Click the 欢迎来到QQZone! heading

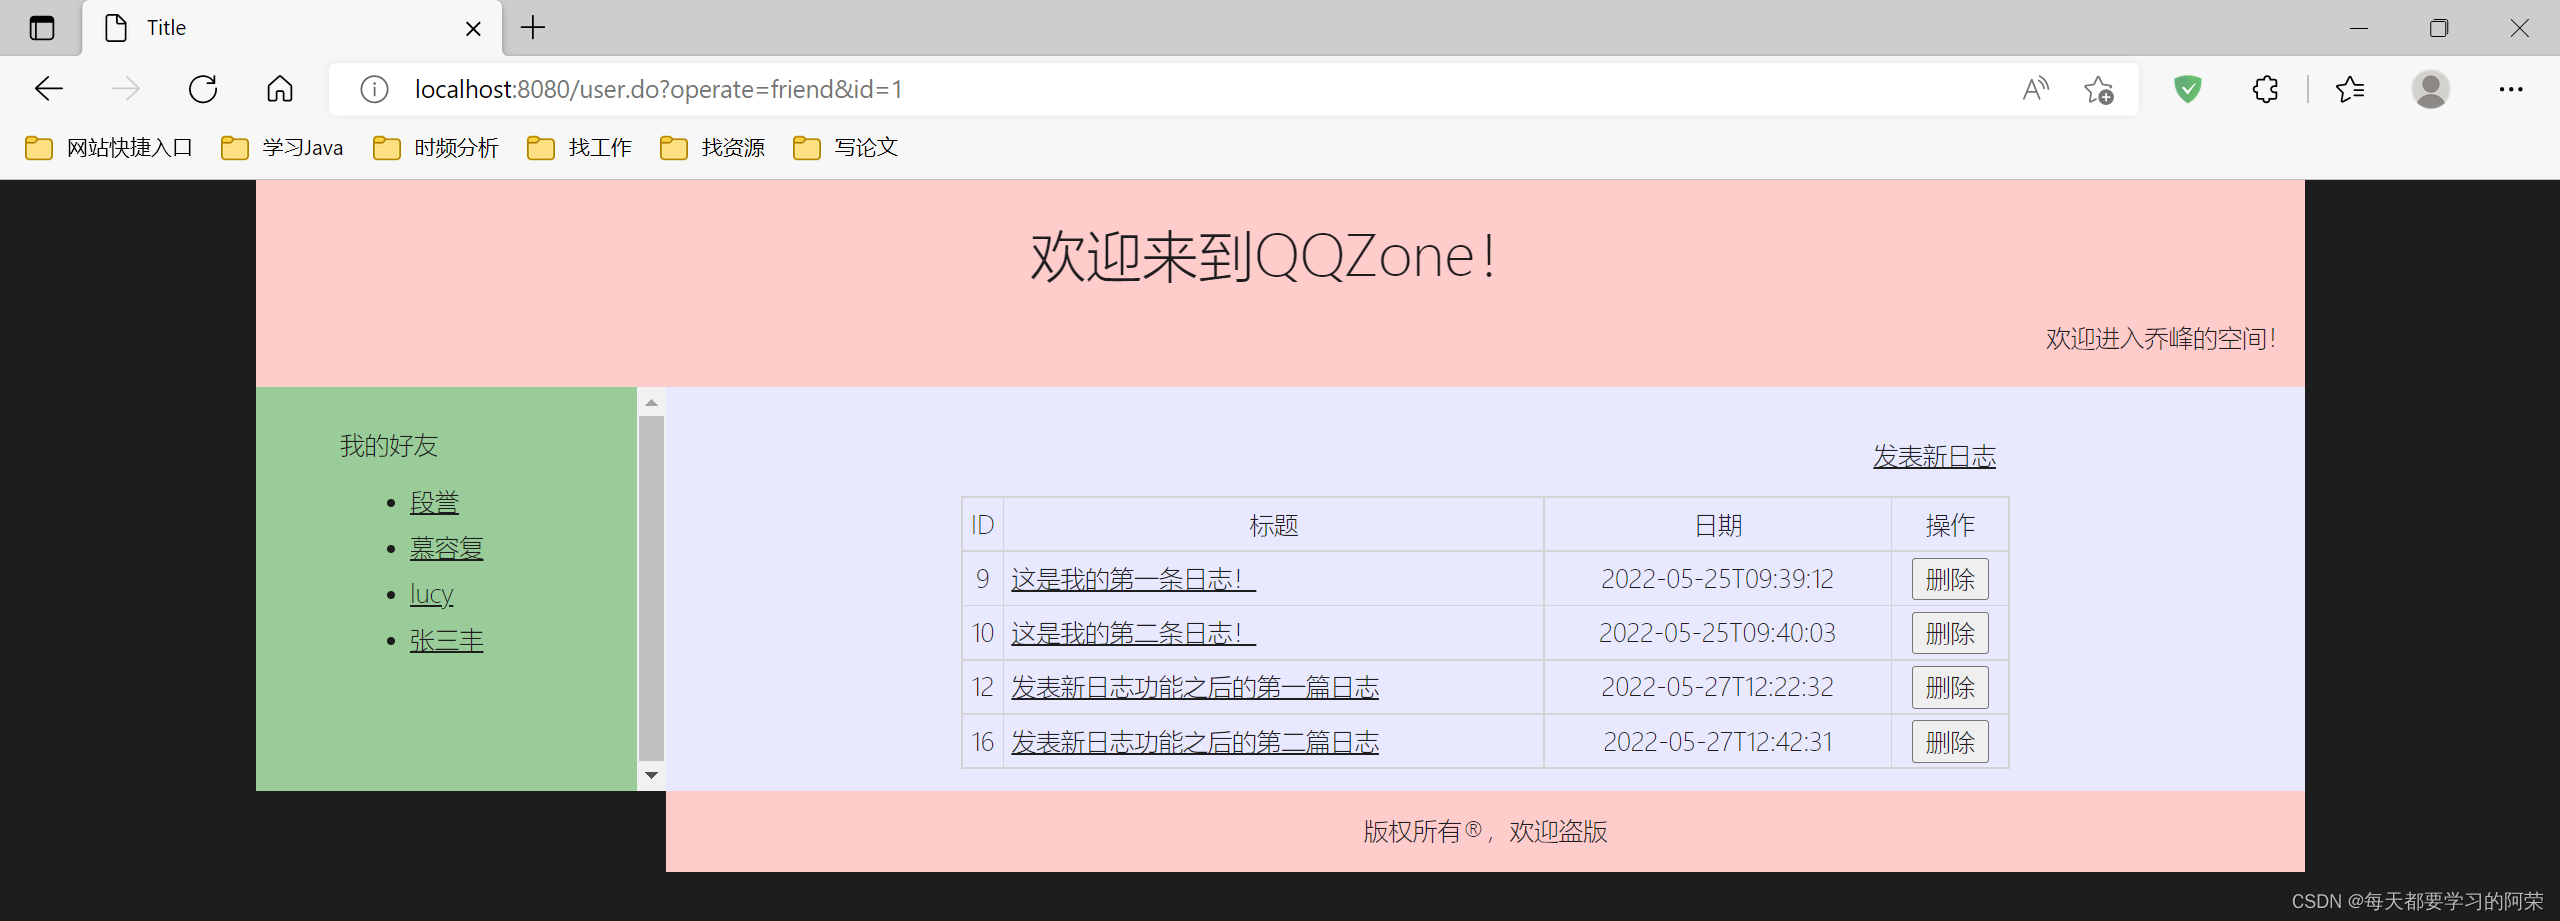coord(1264,257)
